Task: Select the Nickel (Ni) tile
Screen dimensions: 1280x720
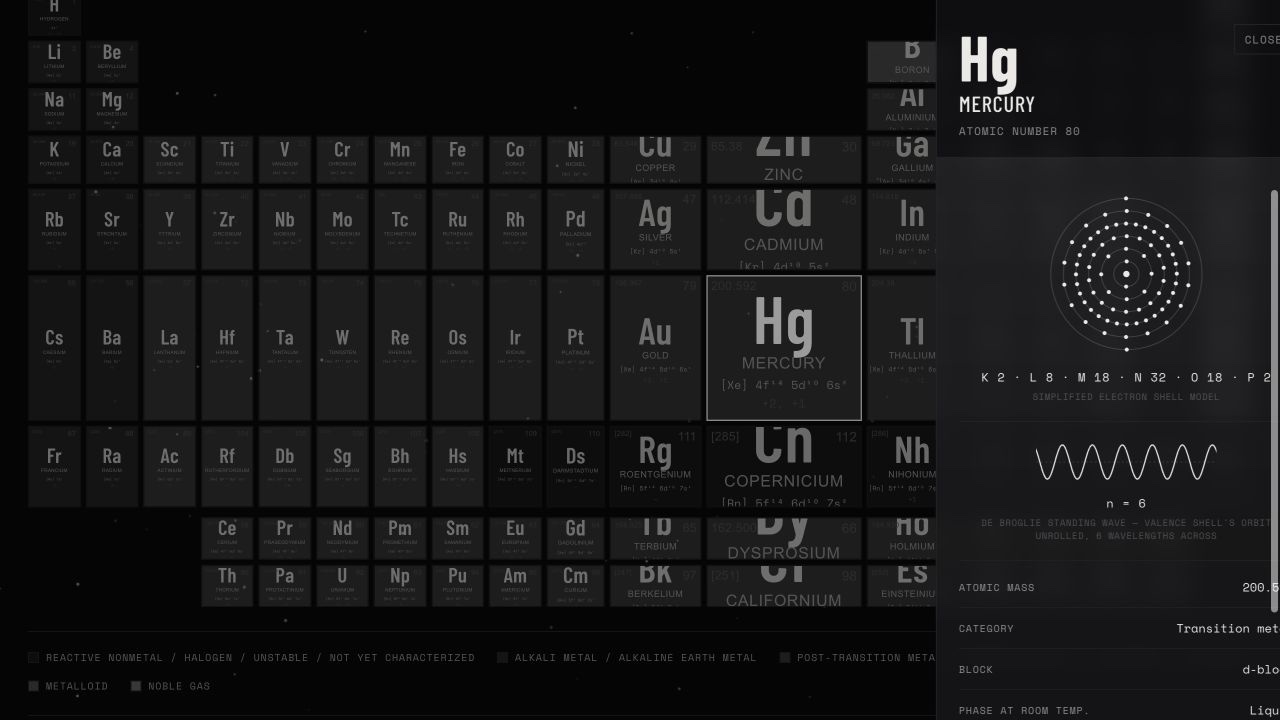Action: pos(575,160)
